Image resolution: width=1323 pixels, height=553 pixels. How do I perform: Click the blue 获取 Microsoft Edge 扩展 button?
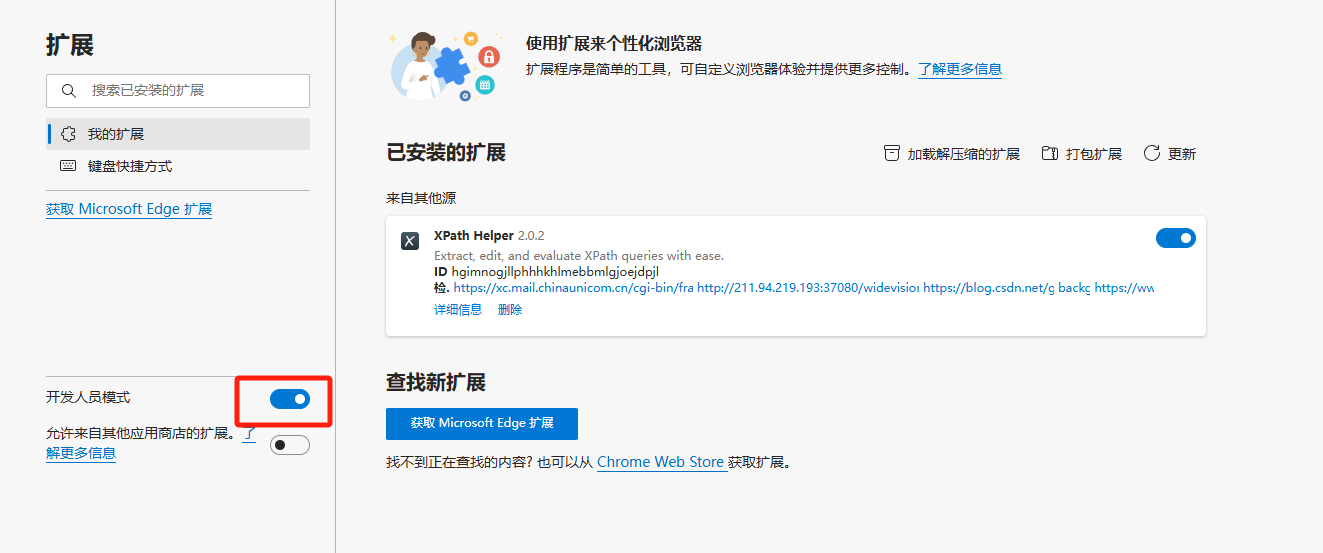tap(482, 423)
